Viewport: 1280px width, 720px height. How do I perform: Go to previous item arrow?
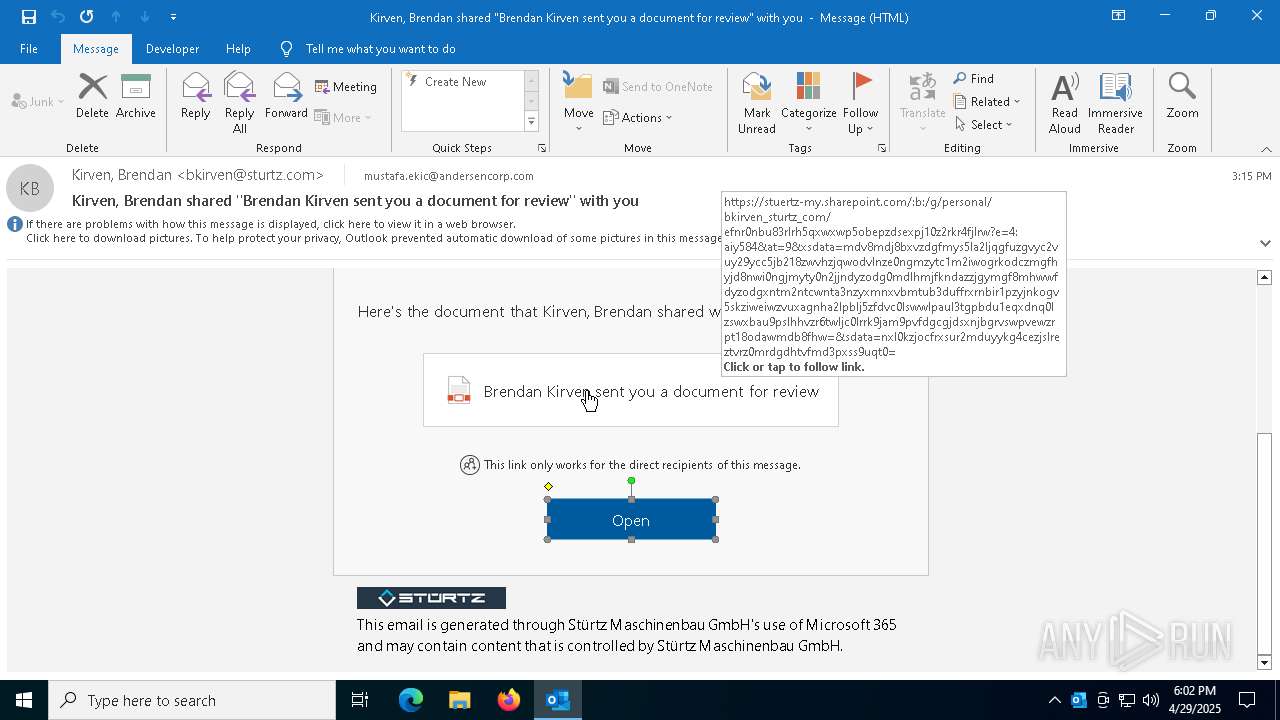(116, 17)
